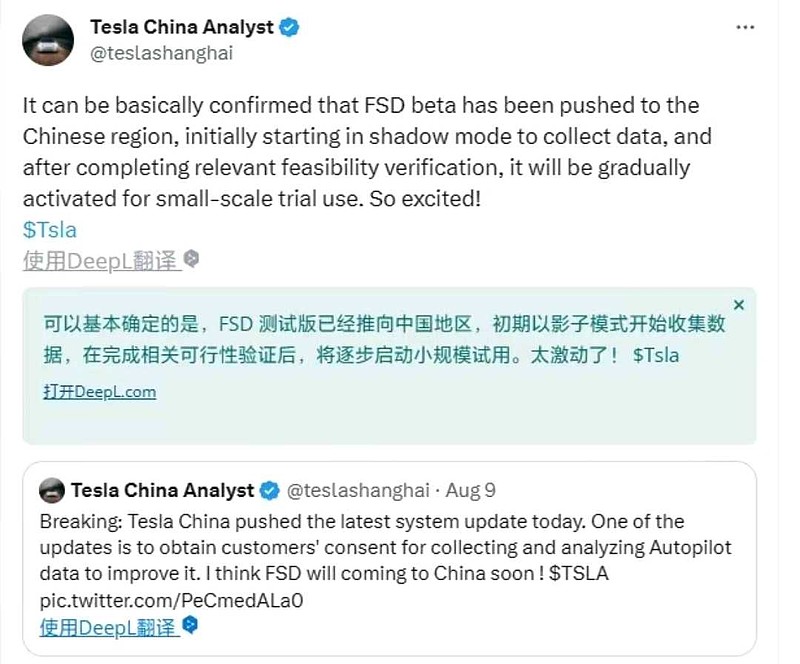
Task: Open the three-dot more options menu
Action: [745, 28]
